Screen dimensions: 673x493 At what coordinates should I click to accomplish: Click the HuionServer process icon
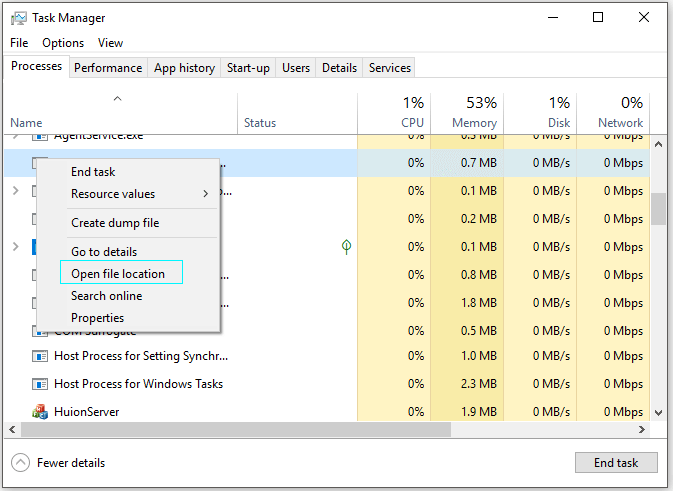40,412
